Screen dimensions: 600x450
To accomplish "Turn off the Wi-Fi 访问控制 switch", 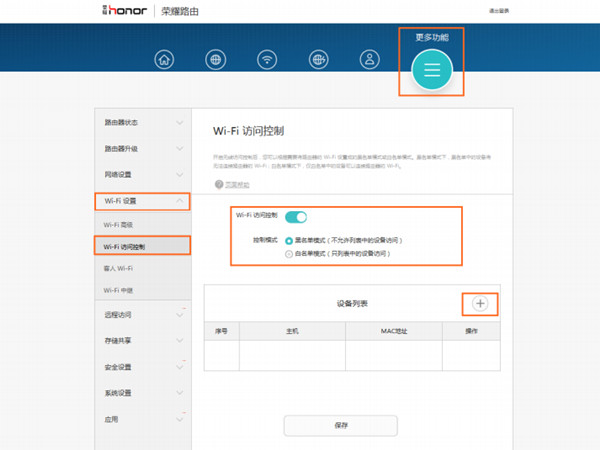I will (x=296, y=217).
